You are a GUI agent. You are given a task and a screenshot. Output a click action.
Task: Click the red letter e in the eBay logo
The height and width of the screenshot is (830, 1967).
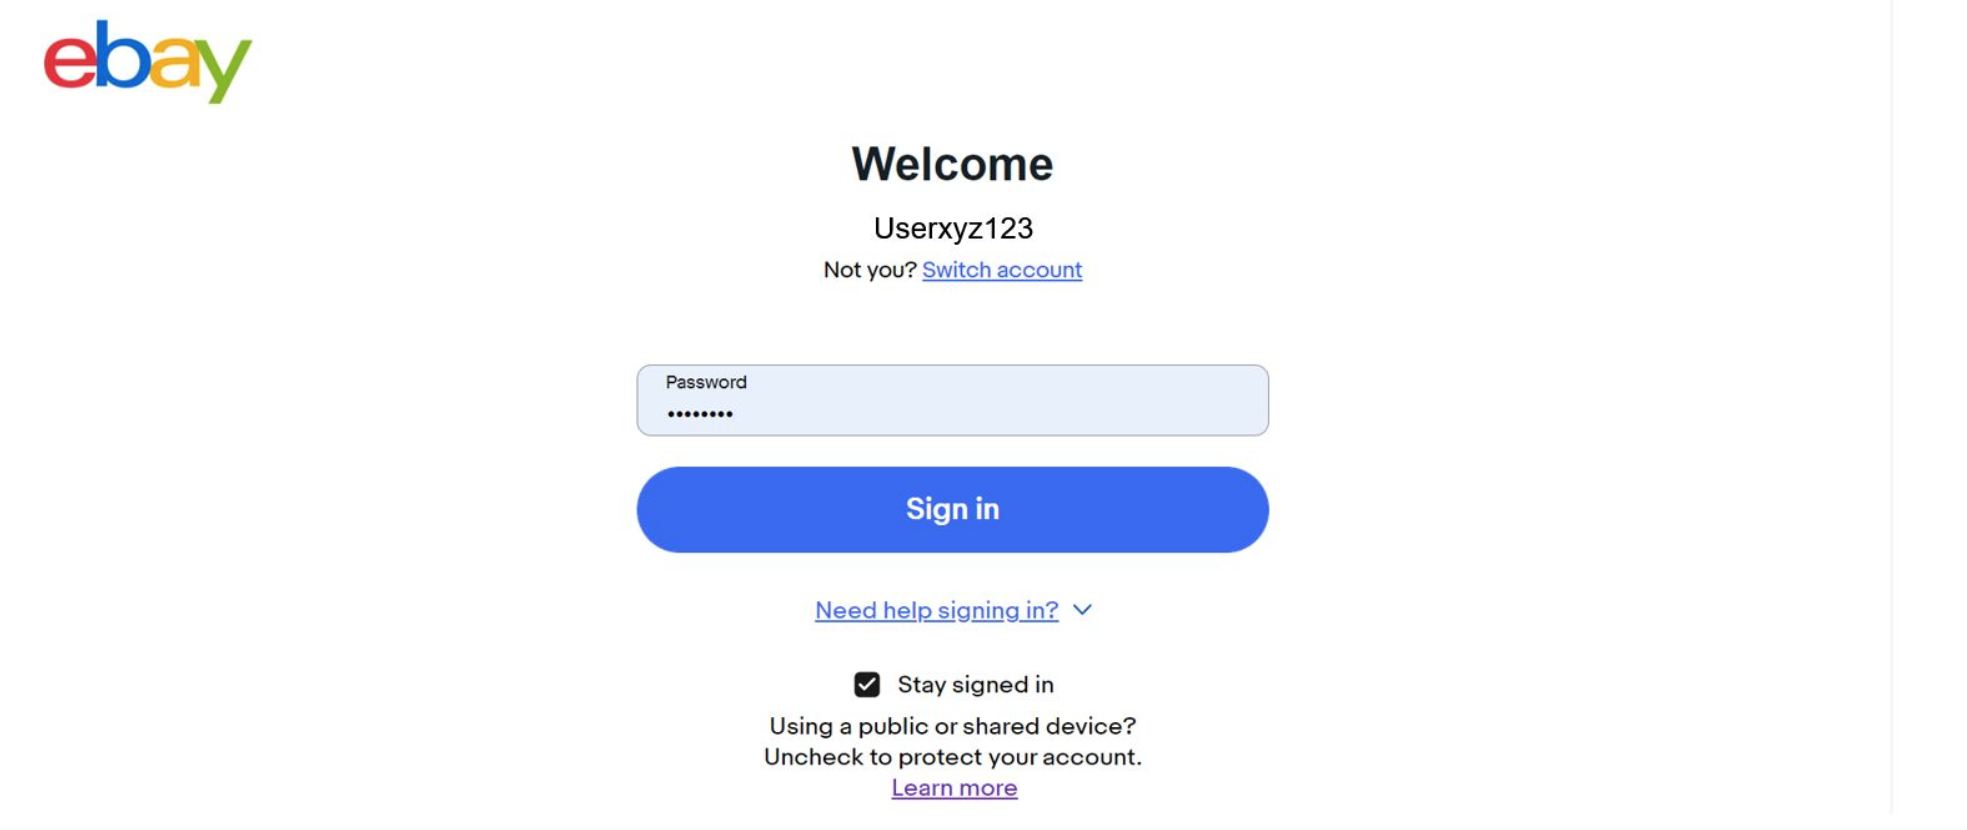pyautogui.click(x=69, y=62)
